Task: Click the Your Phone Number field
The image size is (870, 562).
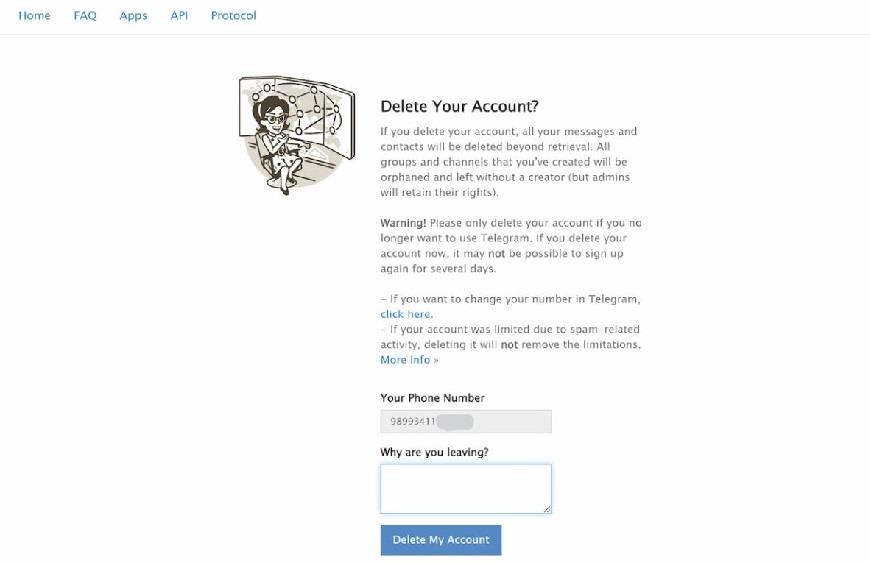Action: tap(465, 422)
